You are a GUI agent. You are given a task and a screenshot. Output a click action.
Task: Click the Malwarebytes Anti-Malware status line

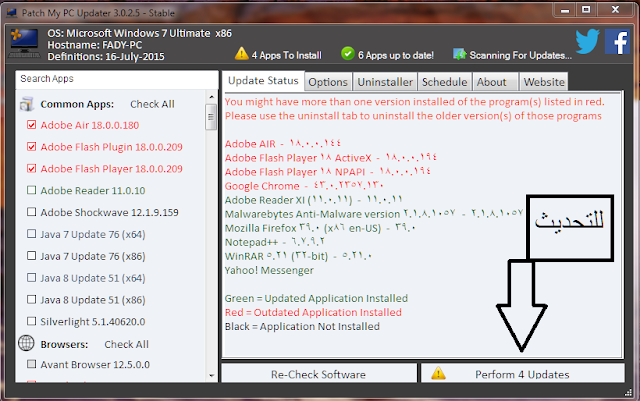coord(373,214)
